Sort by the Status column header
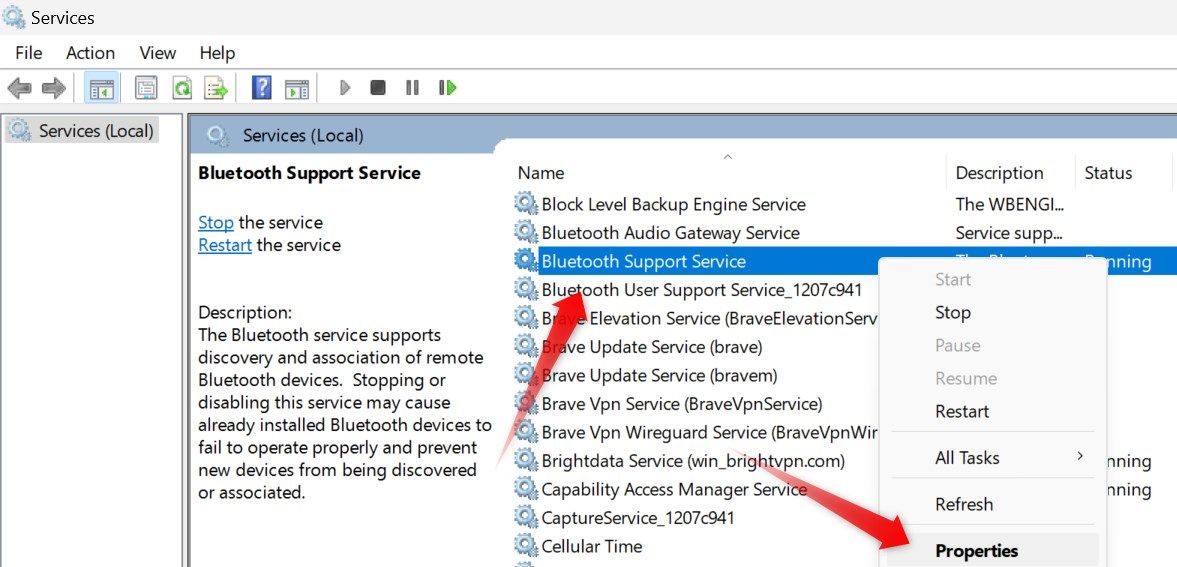Image resolution: width=1177 pixels, height=567 pixels. (x=1108, y=173)
